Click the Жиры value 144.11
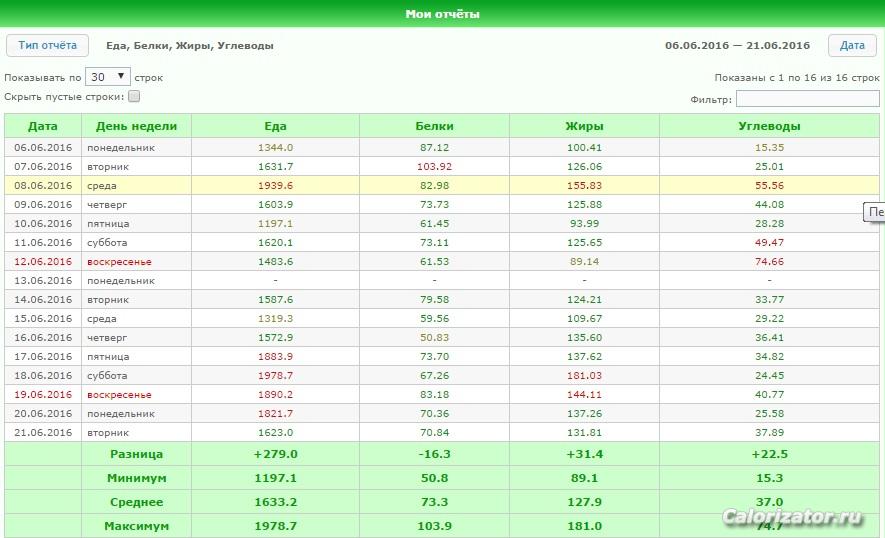Screen dimensions: 885x538 [x=584, y=394]
